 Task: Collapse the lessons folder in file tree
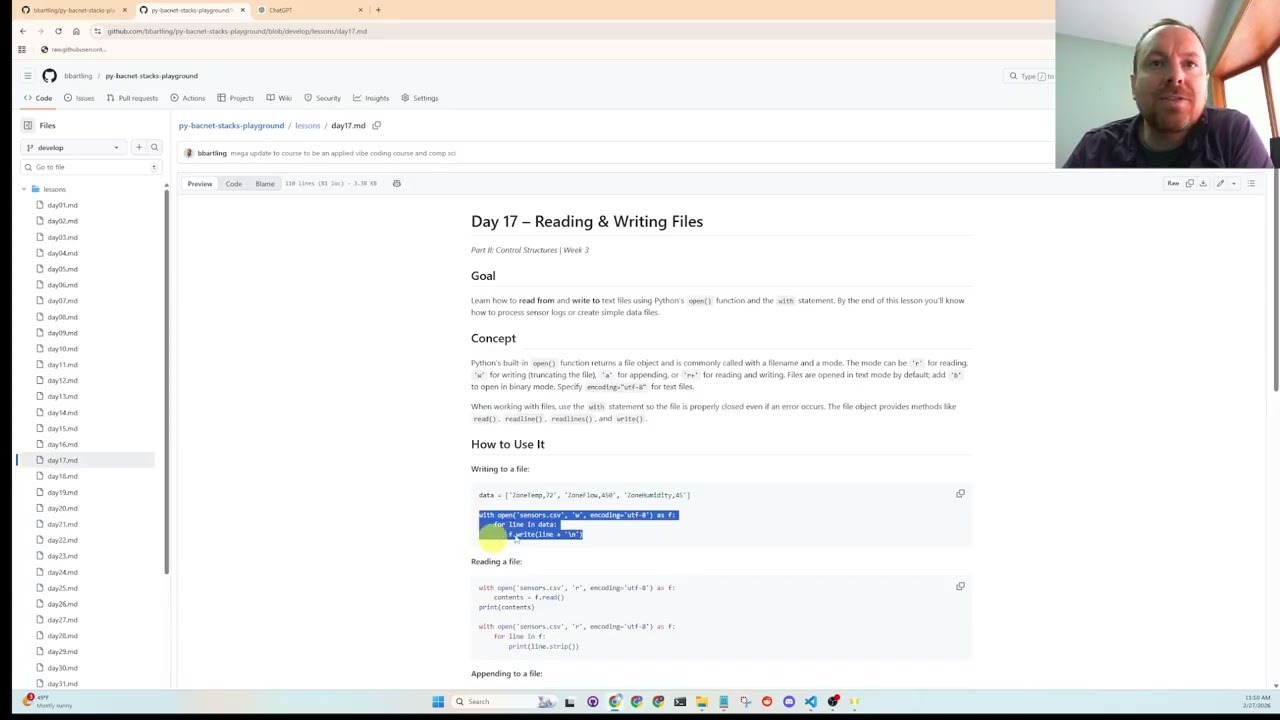tap(24, 189)
